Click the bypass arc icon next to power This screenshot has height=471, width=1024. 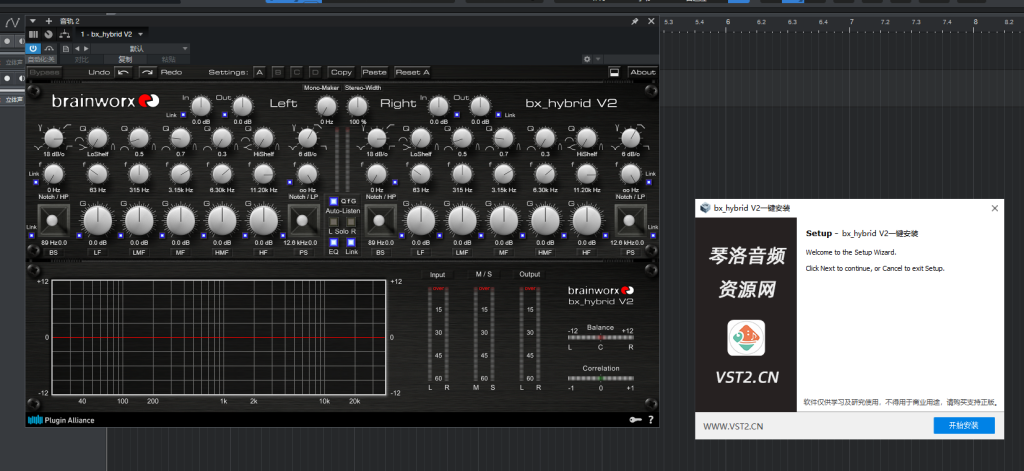48,48
